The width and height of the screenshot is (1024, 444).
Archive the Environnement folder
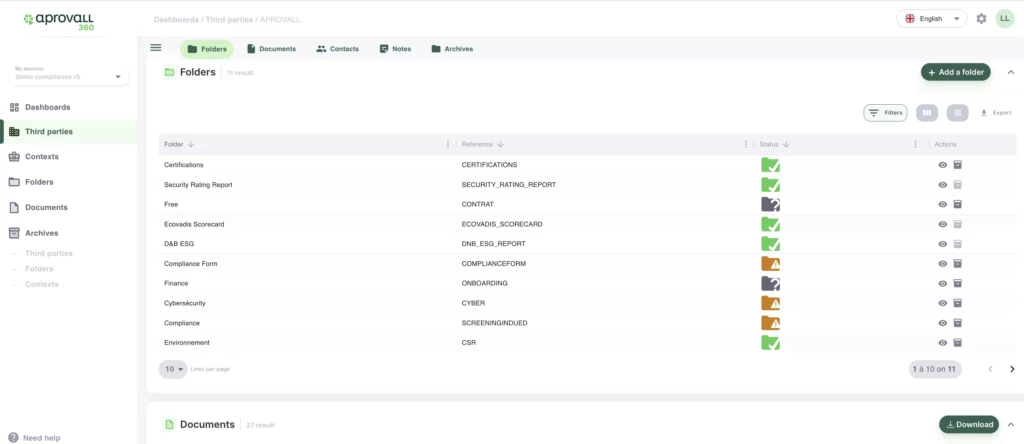click(x=957, y=343)
